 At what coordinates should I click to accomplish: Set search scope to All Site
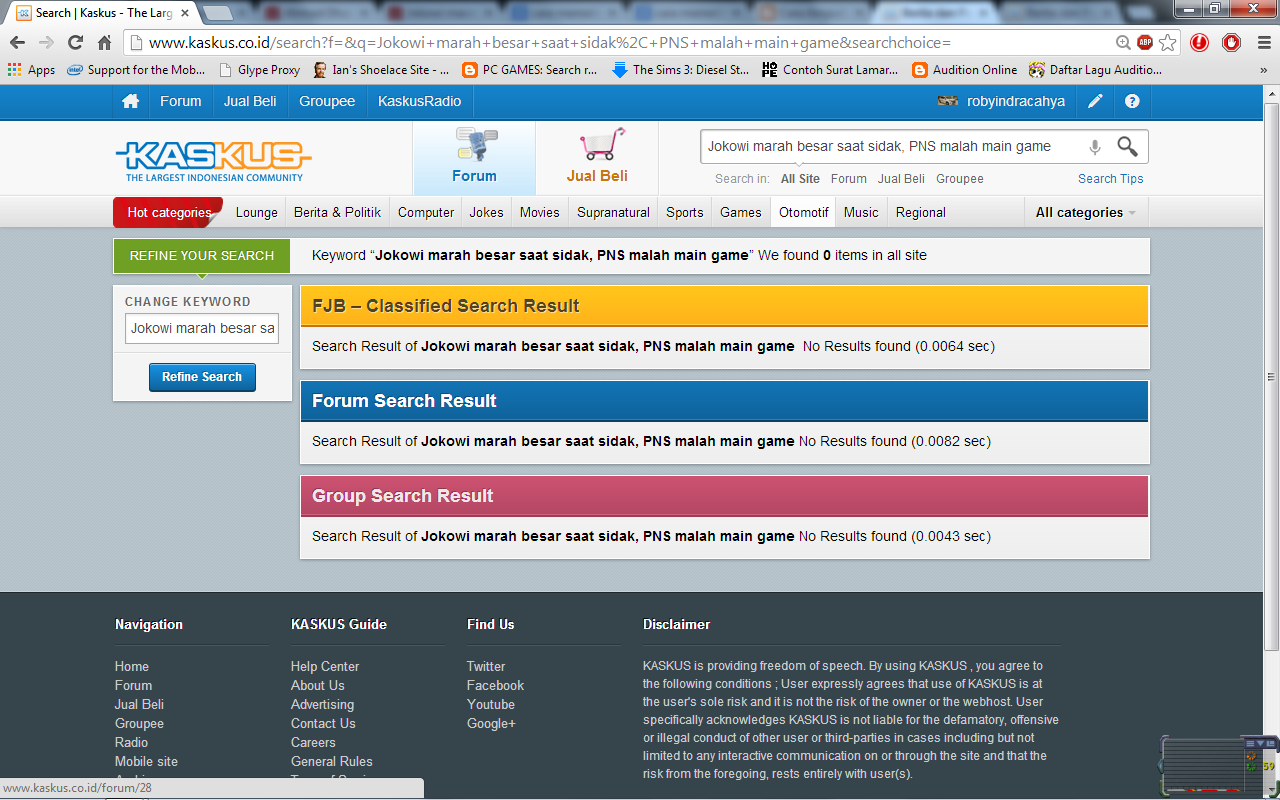[800, 179]
